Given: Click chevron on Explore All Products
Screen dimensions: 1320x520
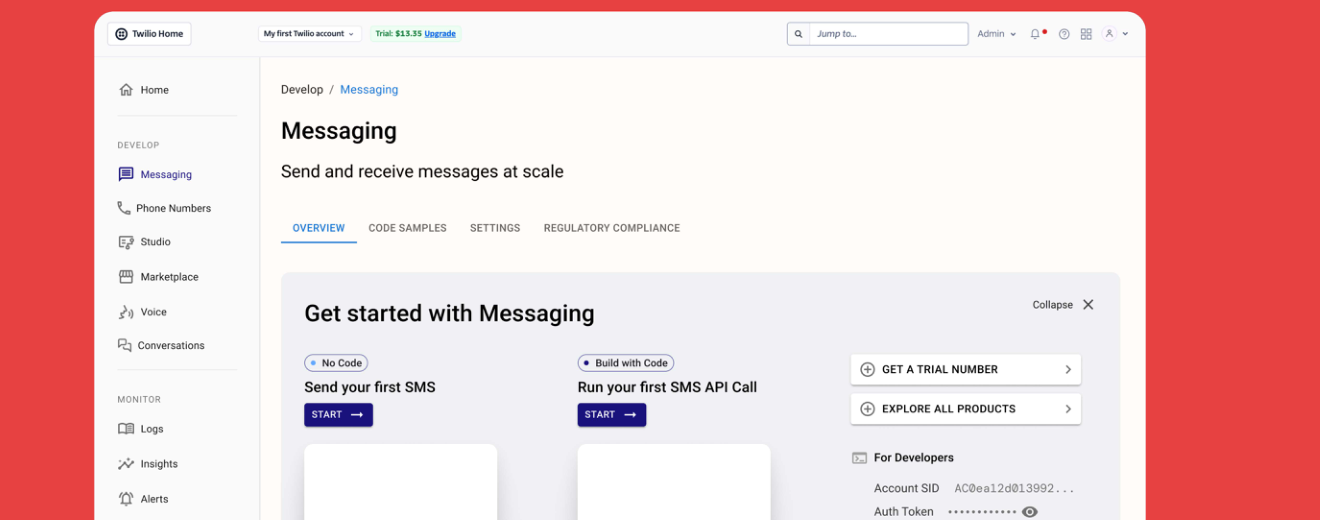Looking at the screenshot, I should click(x=1068, y=409).
